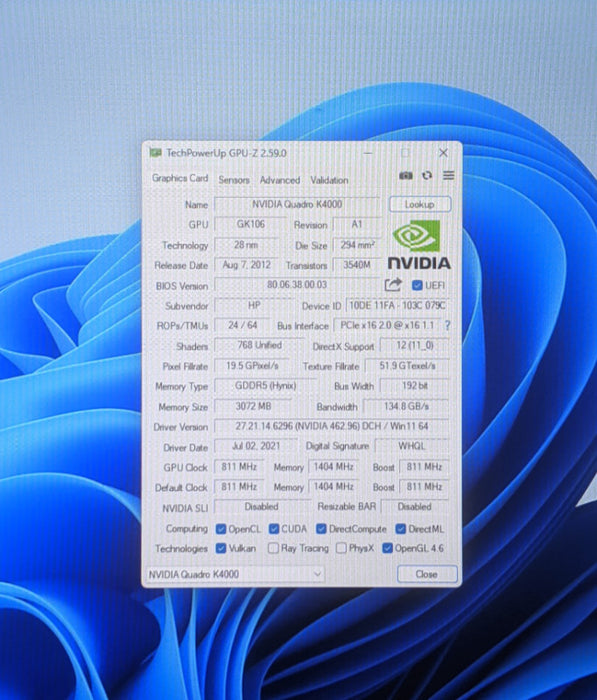Click the Texture Fillrate value 51.9 GTexel/s

407,366
